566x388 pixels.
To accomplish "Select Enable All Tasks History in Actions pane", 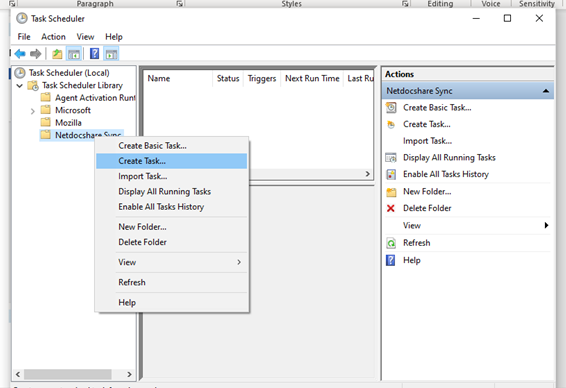I will click(x=446, y=174).
